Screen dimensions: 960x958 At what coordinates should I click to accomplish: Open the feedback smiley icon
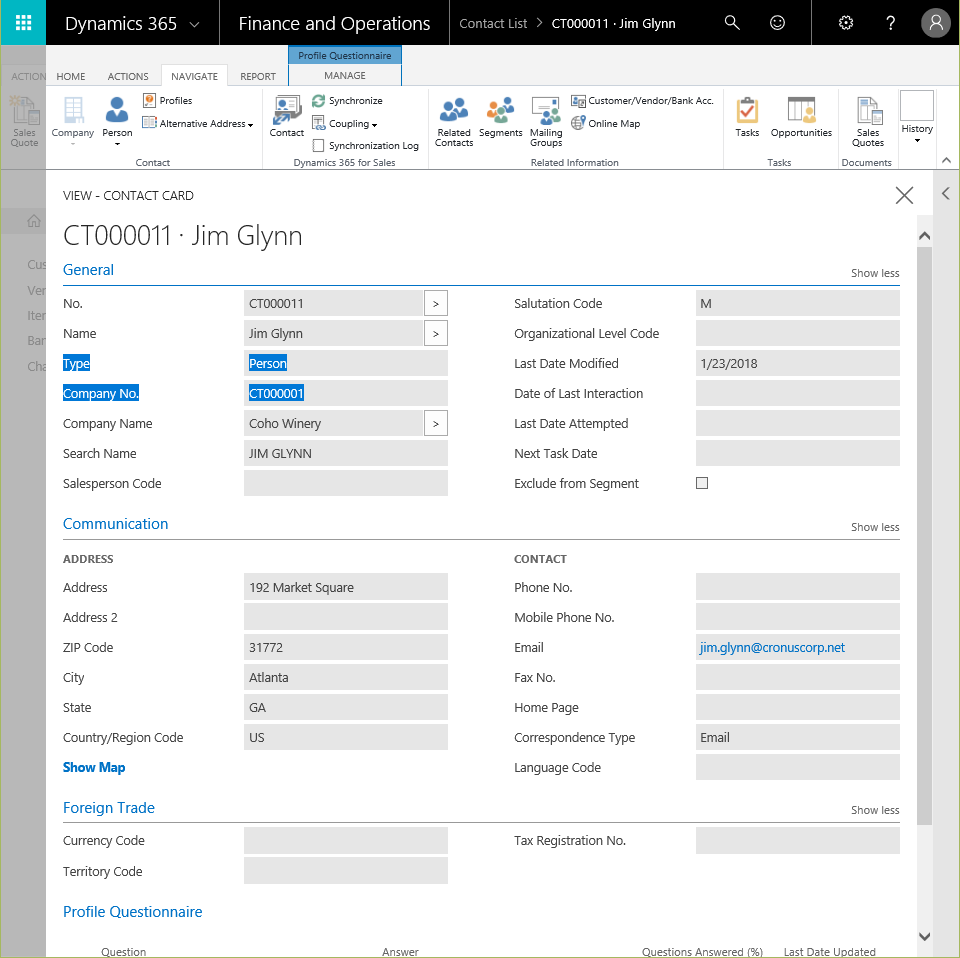point(777,23)
